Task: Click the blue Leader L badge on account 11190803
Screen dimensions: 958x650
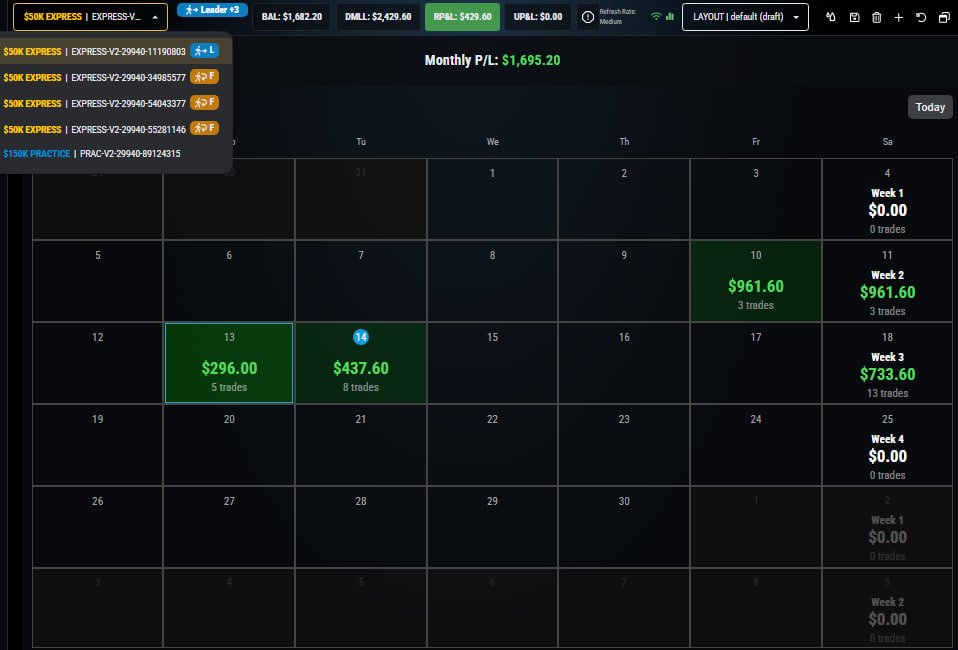Action: pyautogui.click(x=205, y=51)
